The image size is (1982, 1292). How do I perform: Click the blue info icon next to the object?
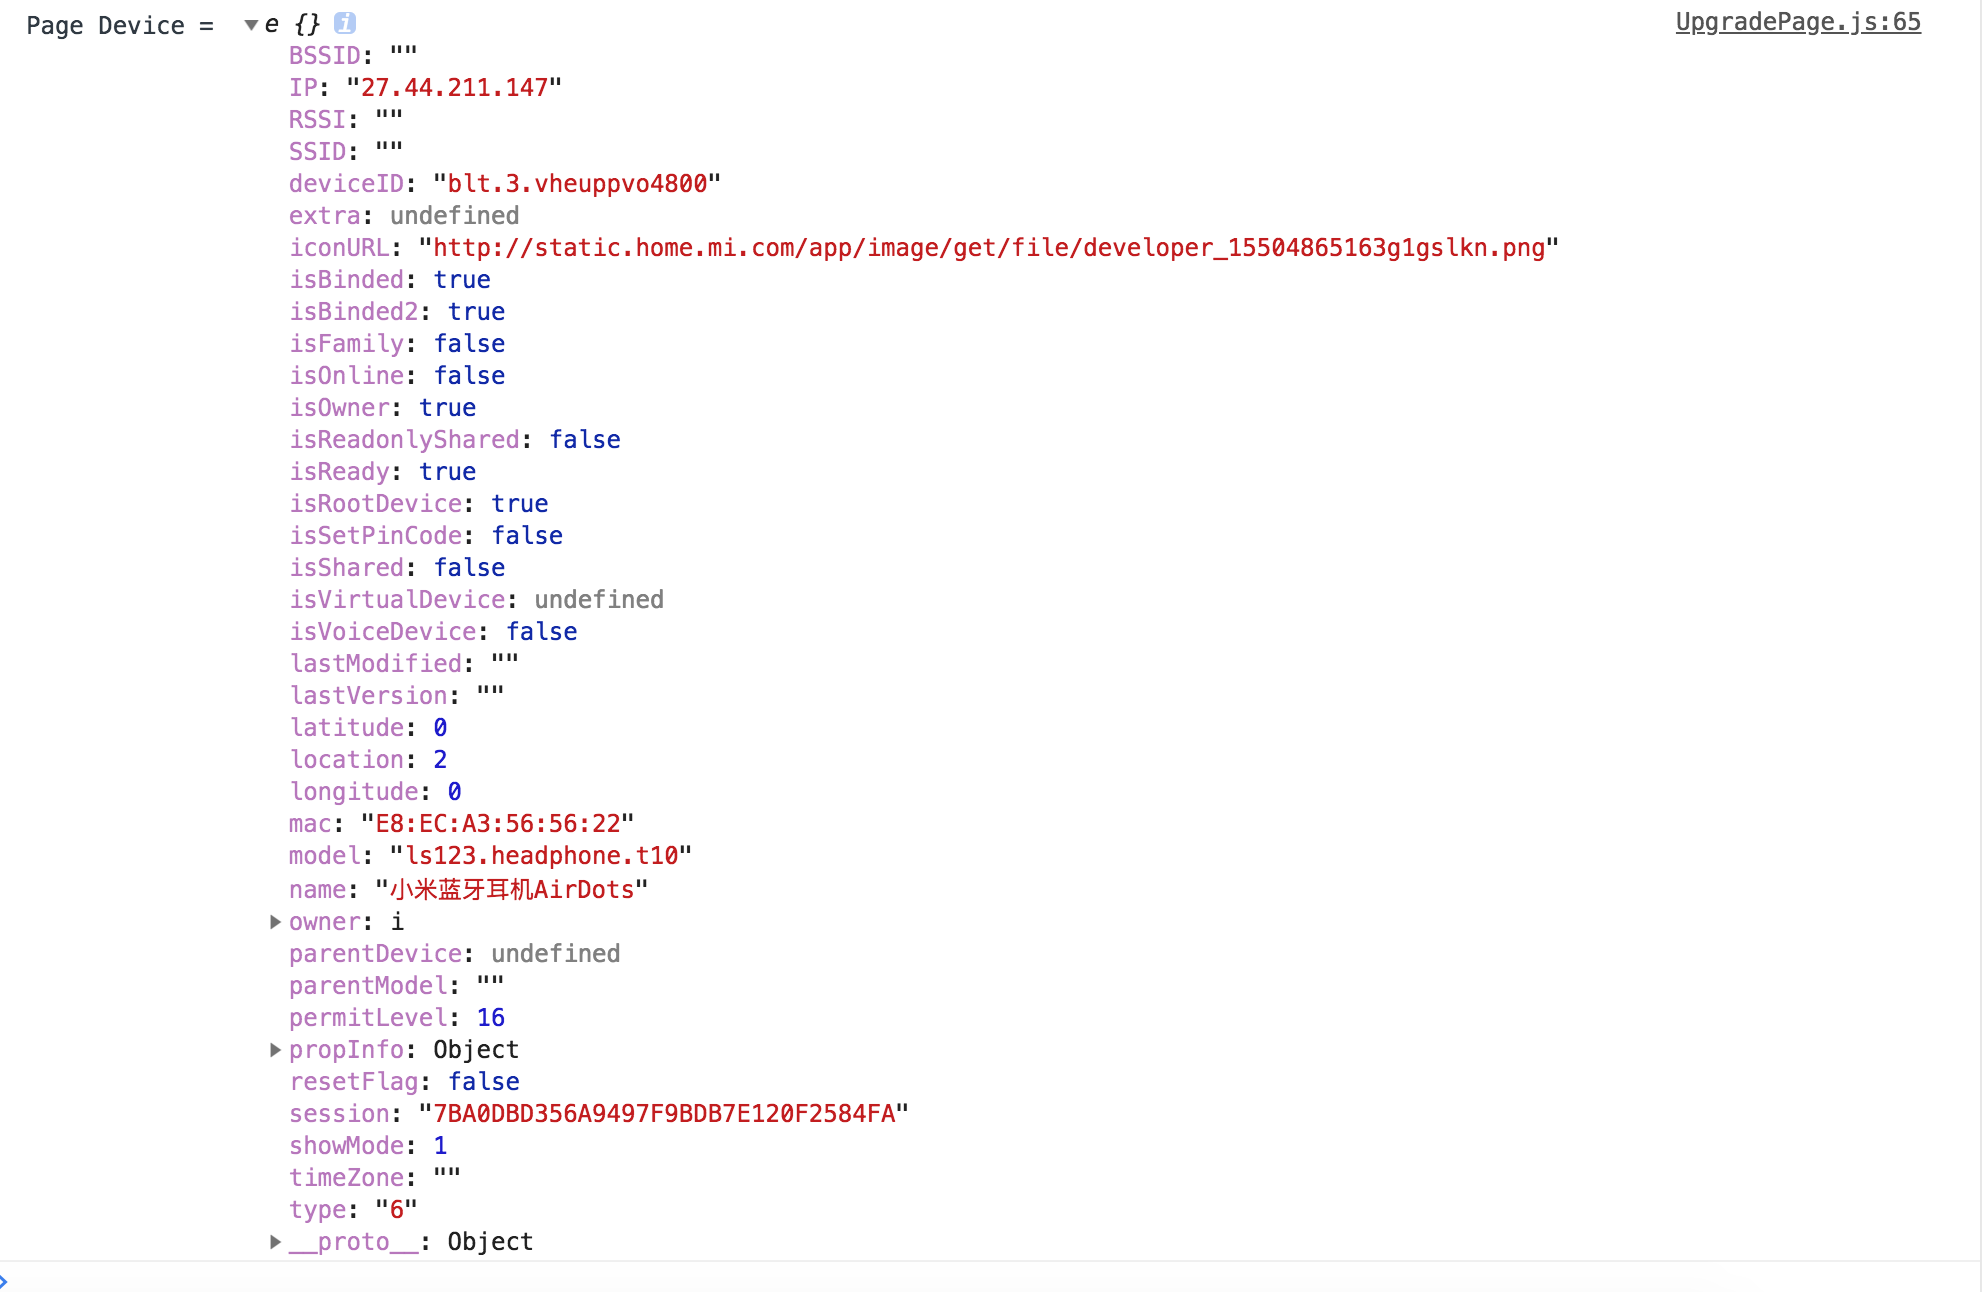click(345, 23)
